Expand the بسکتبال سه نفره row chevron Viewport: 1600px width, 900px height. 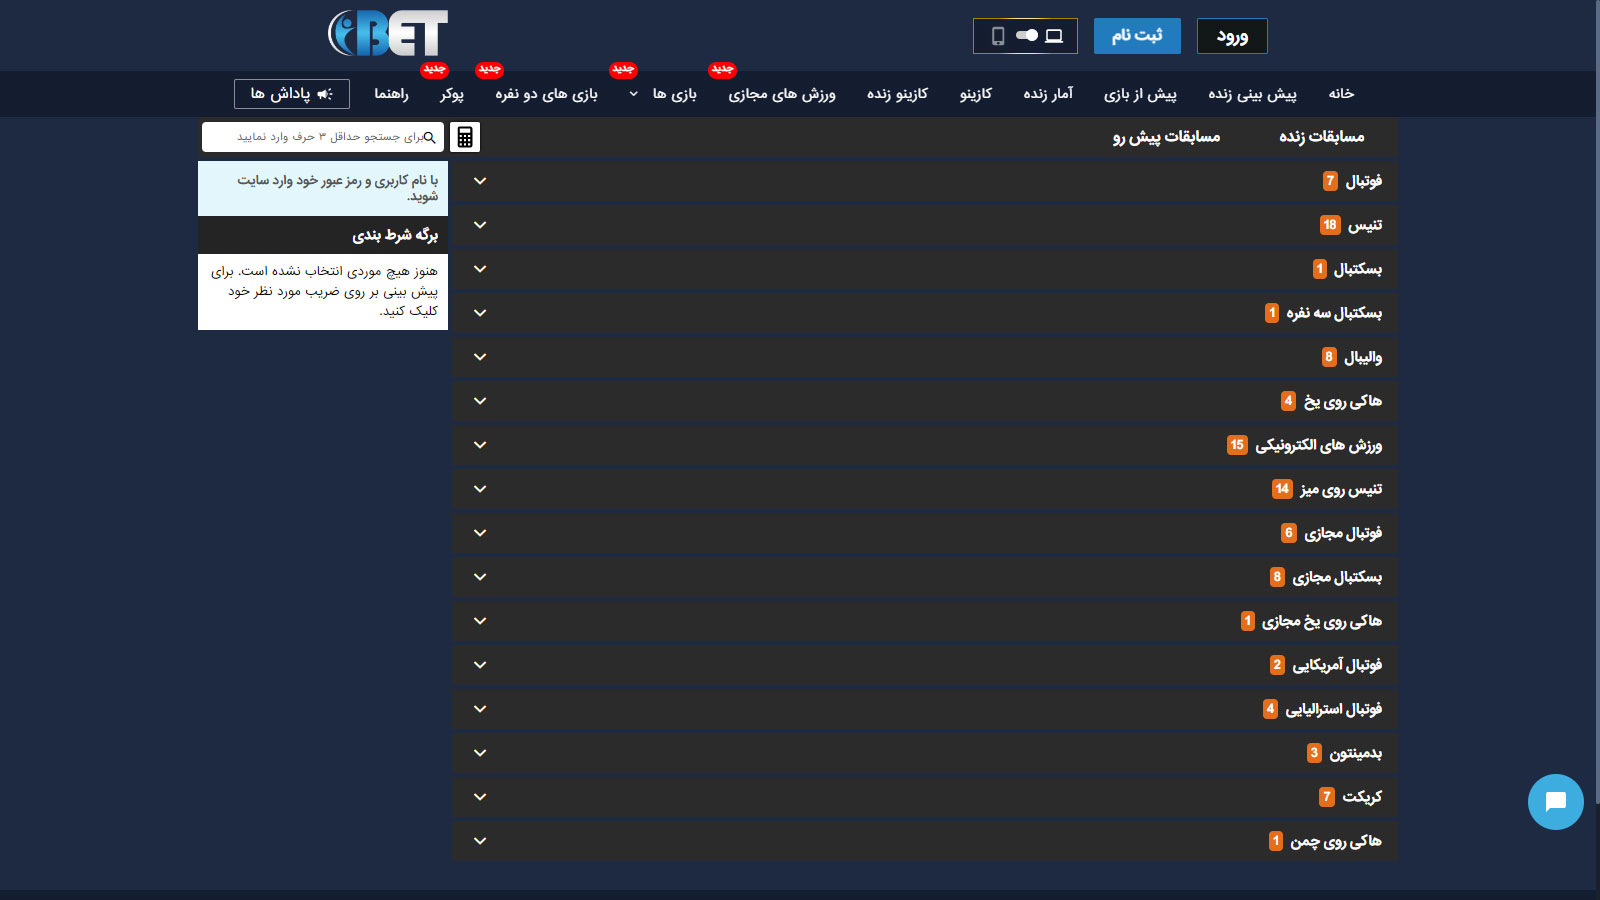click(480, 313)
